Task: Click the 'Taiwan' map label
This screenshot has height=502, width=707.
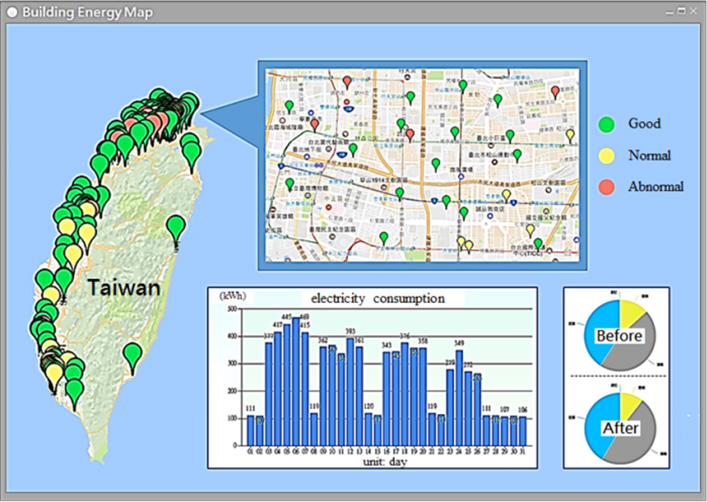Action: point(124,287)
